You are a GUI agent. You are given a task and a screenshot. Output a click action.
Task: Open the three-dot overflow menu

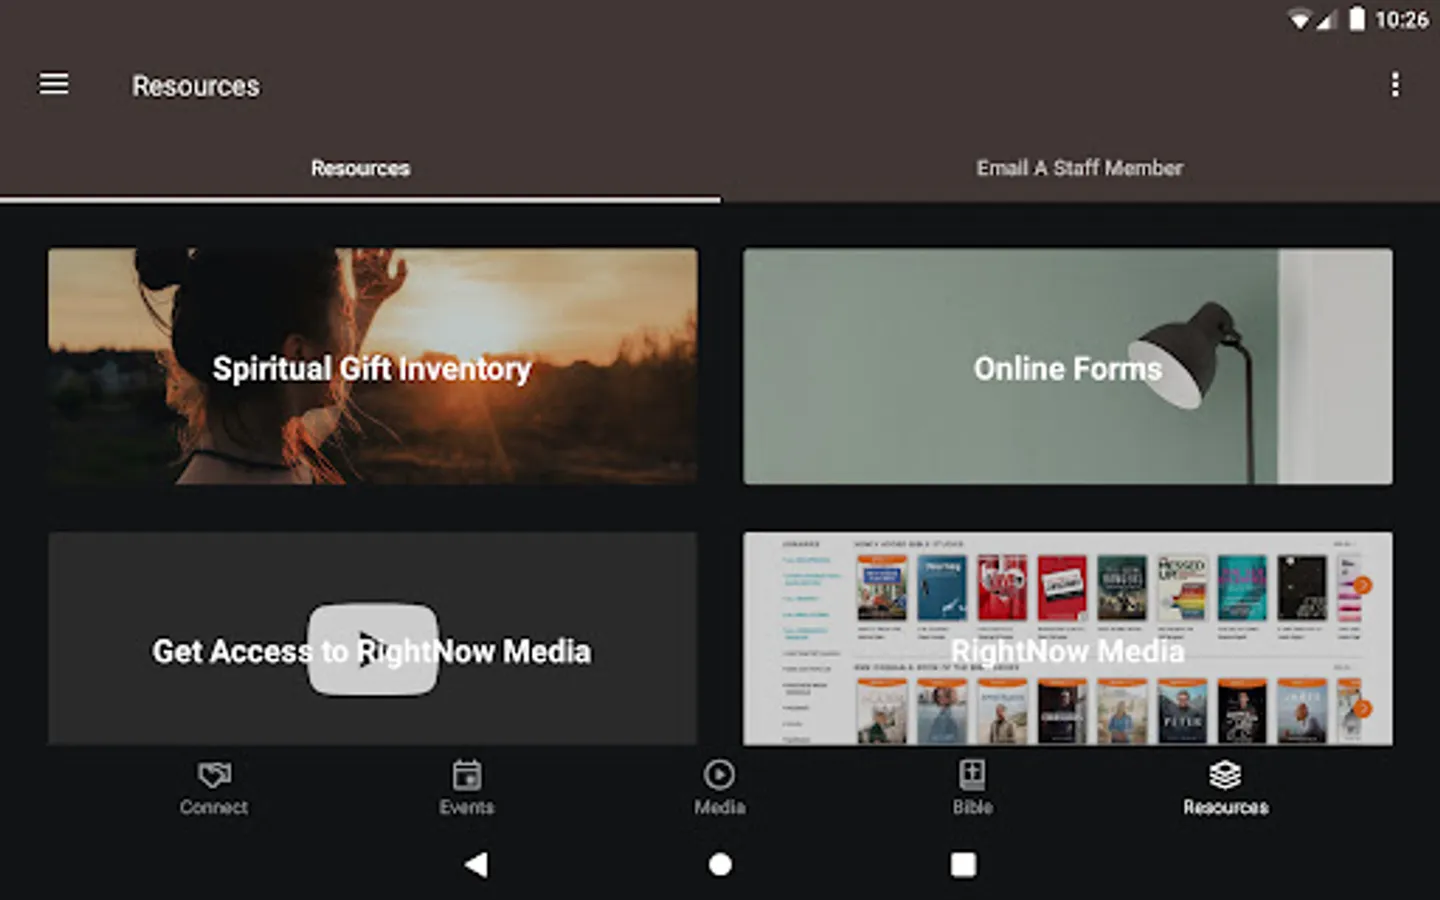tap(1395, 84)
